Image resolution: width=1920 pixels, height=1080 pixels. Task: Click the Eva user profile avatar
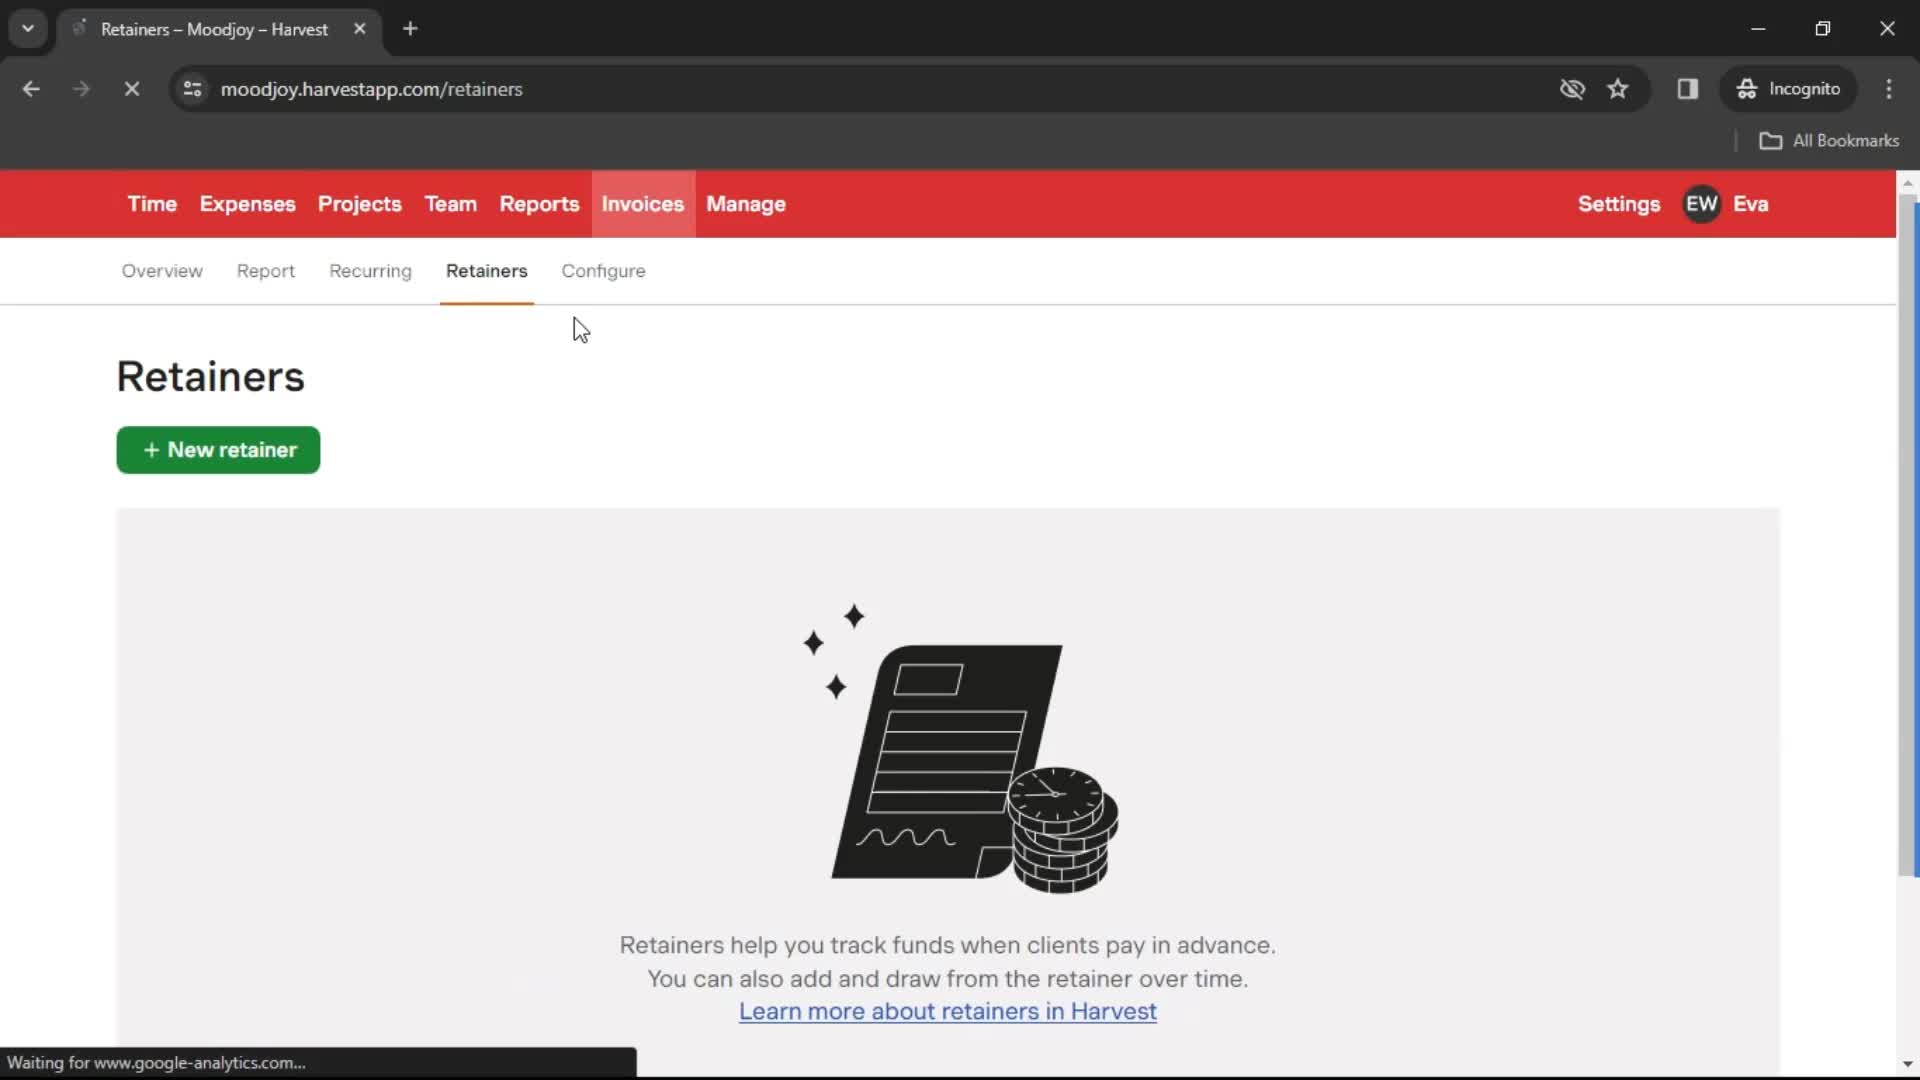pyautogui.click(x=1704, y=203)
